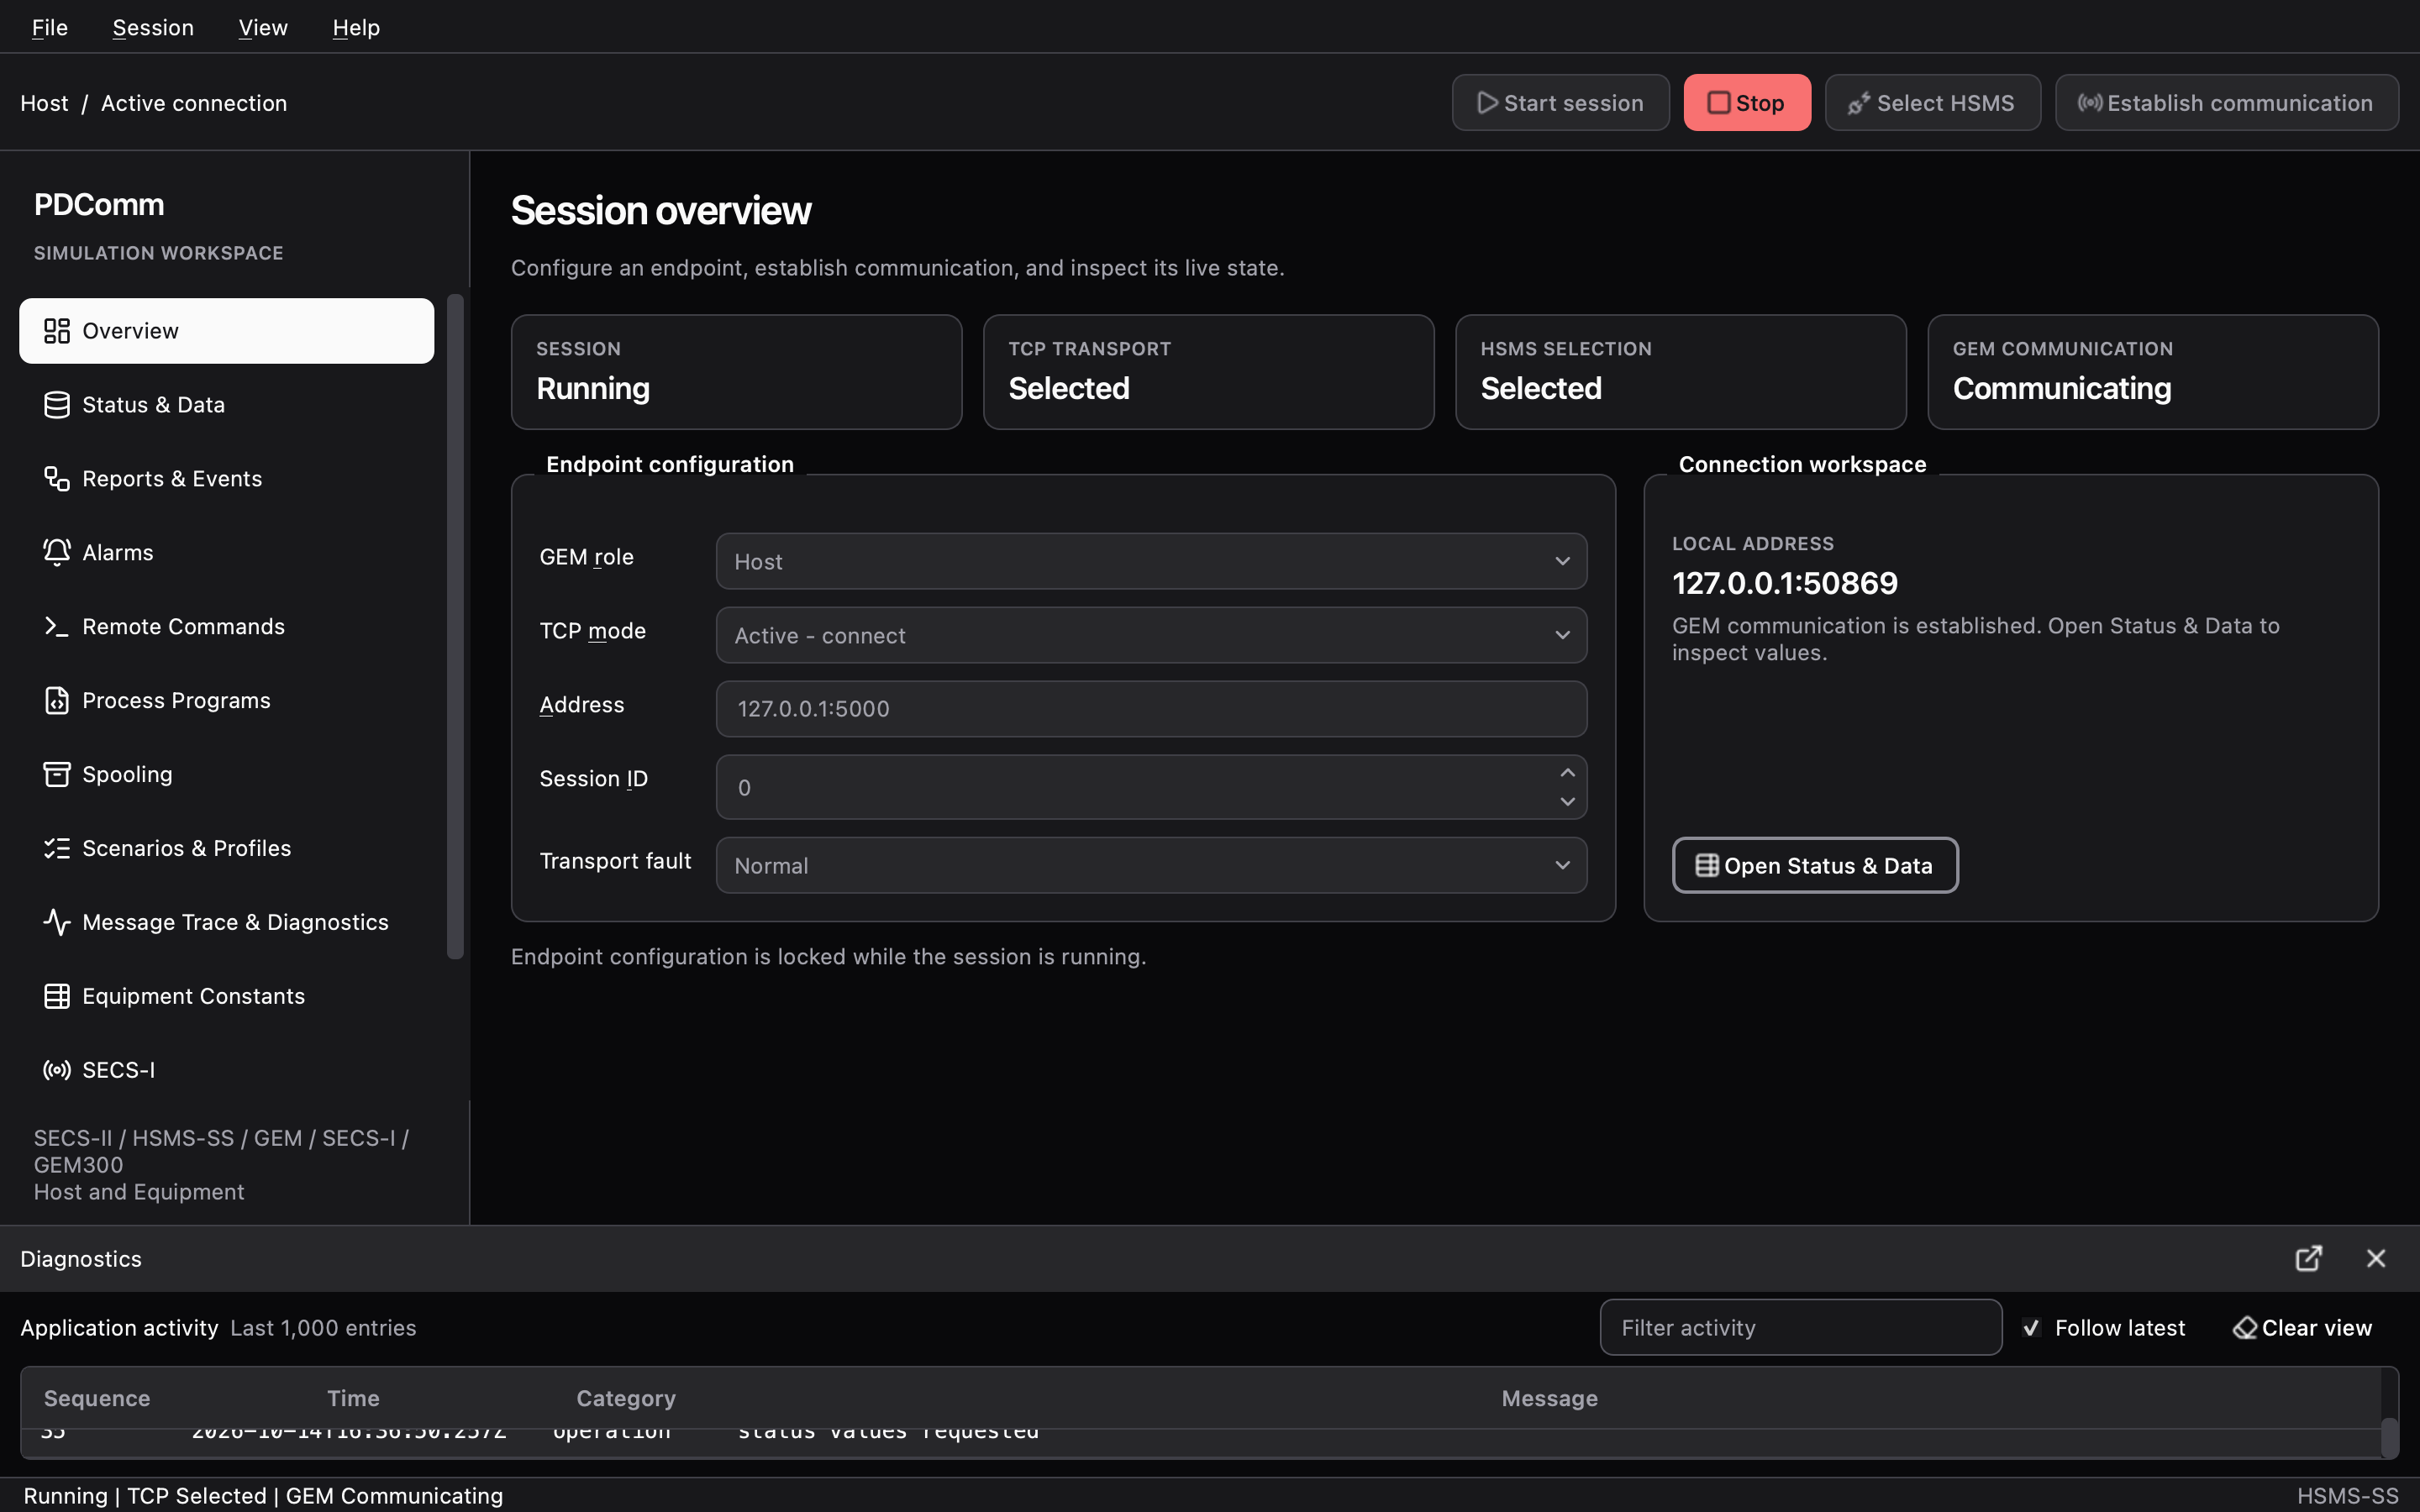Click the GEM Communication status card
The width and height of the screenshot is (2420, 1512).
2152,372
